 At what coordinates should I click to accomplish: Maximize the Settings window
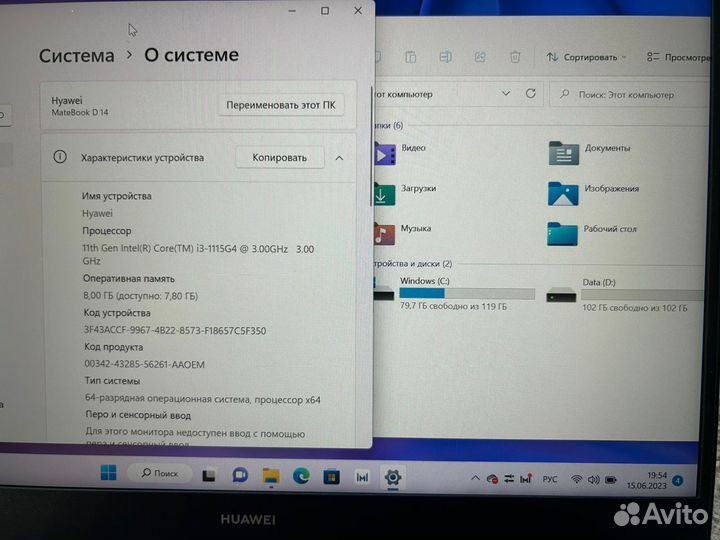pyautogui.click(x=325, y=11)
